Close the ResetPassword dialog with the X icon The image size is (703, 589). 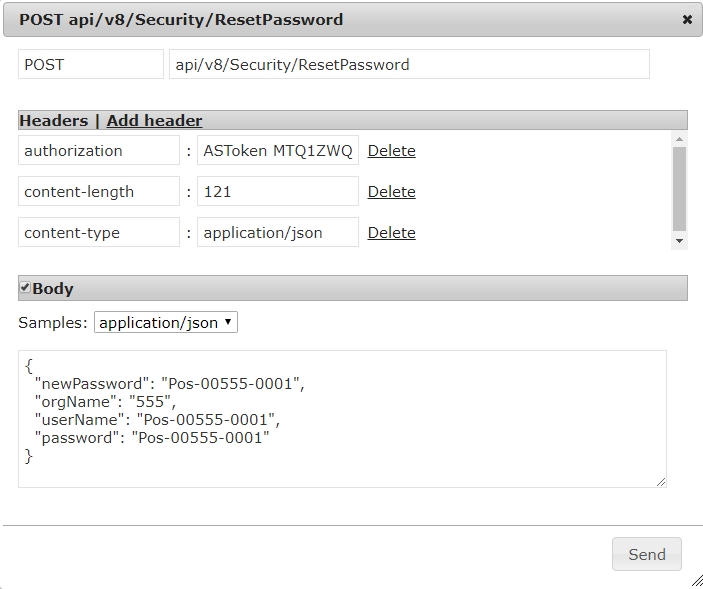click(x=687, y=20)
